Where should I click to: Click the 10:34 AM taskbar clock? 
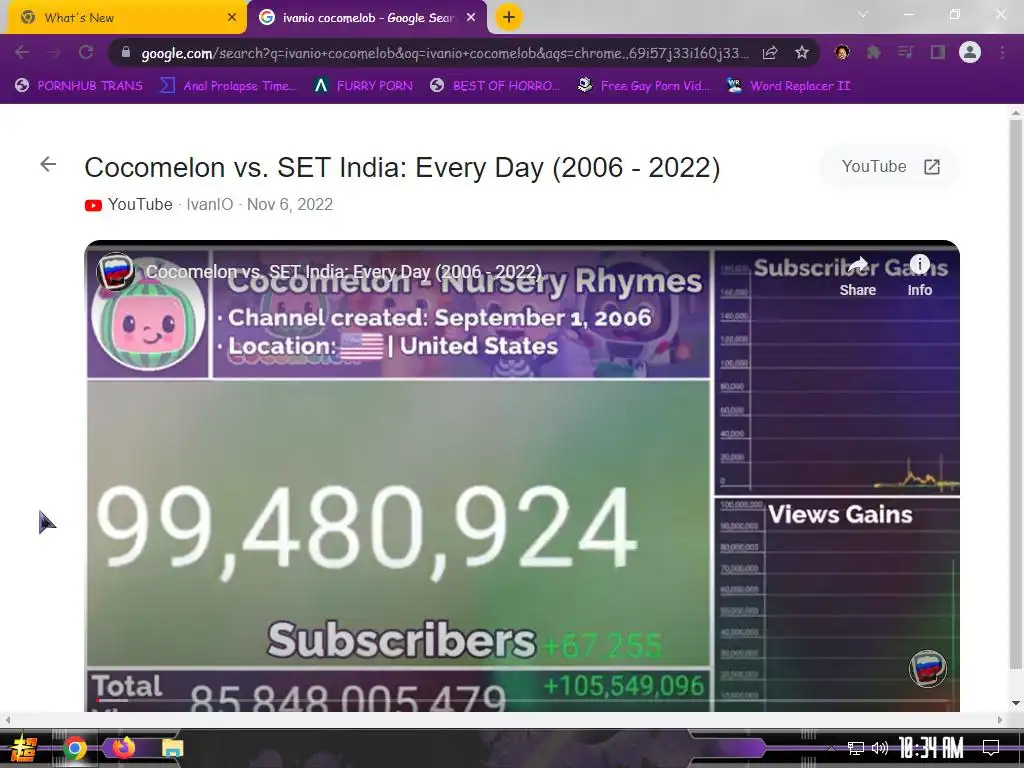[x=931, y=748]
